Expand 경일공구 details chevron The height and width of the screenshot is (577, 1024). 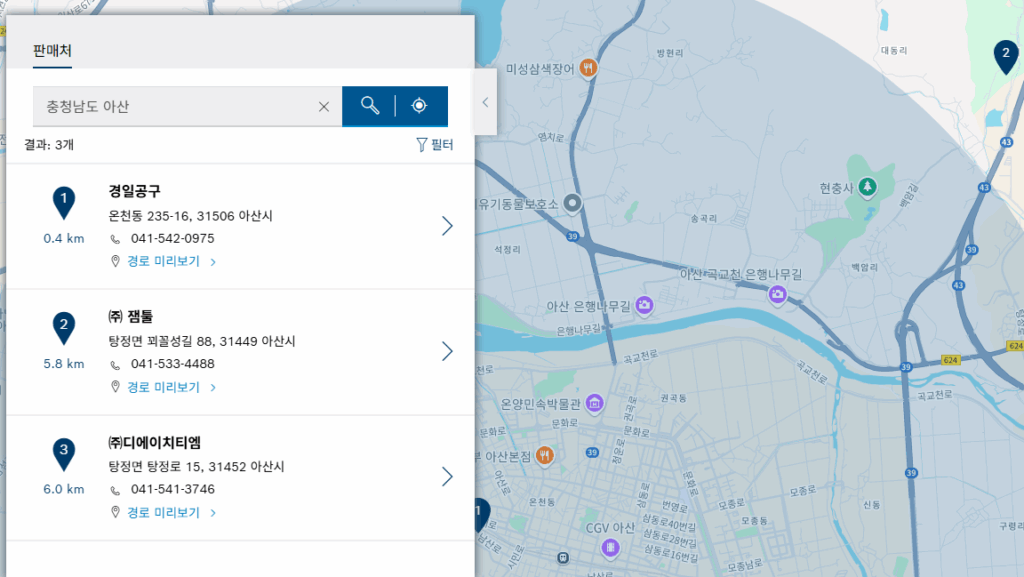[x=447, y=226]
